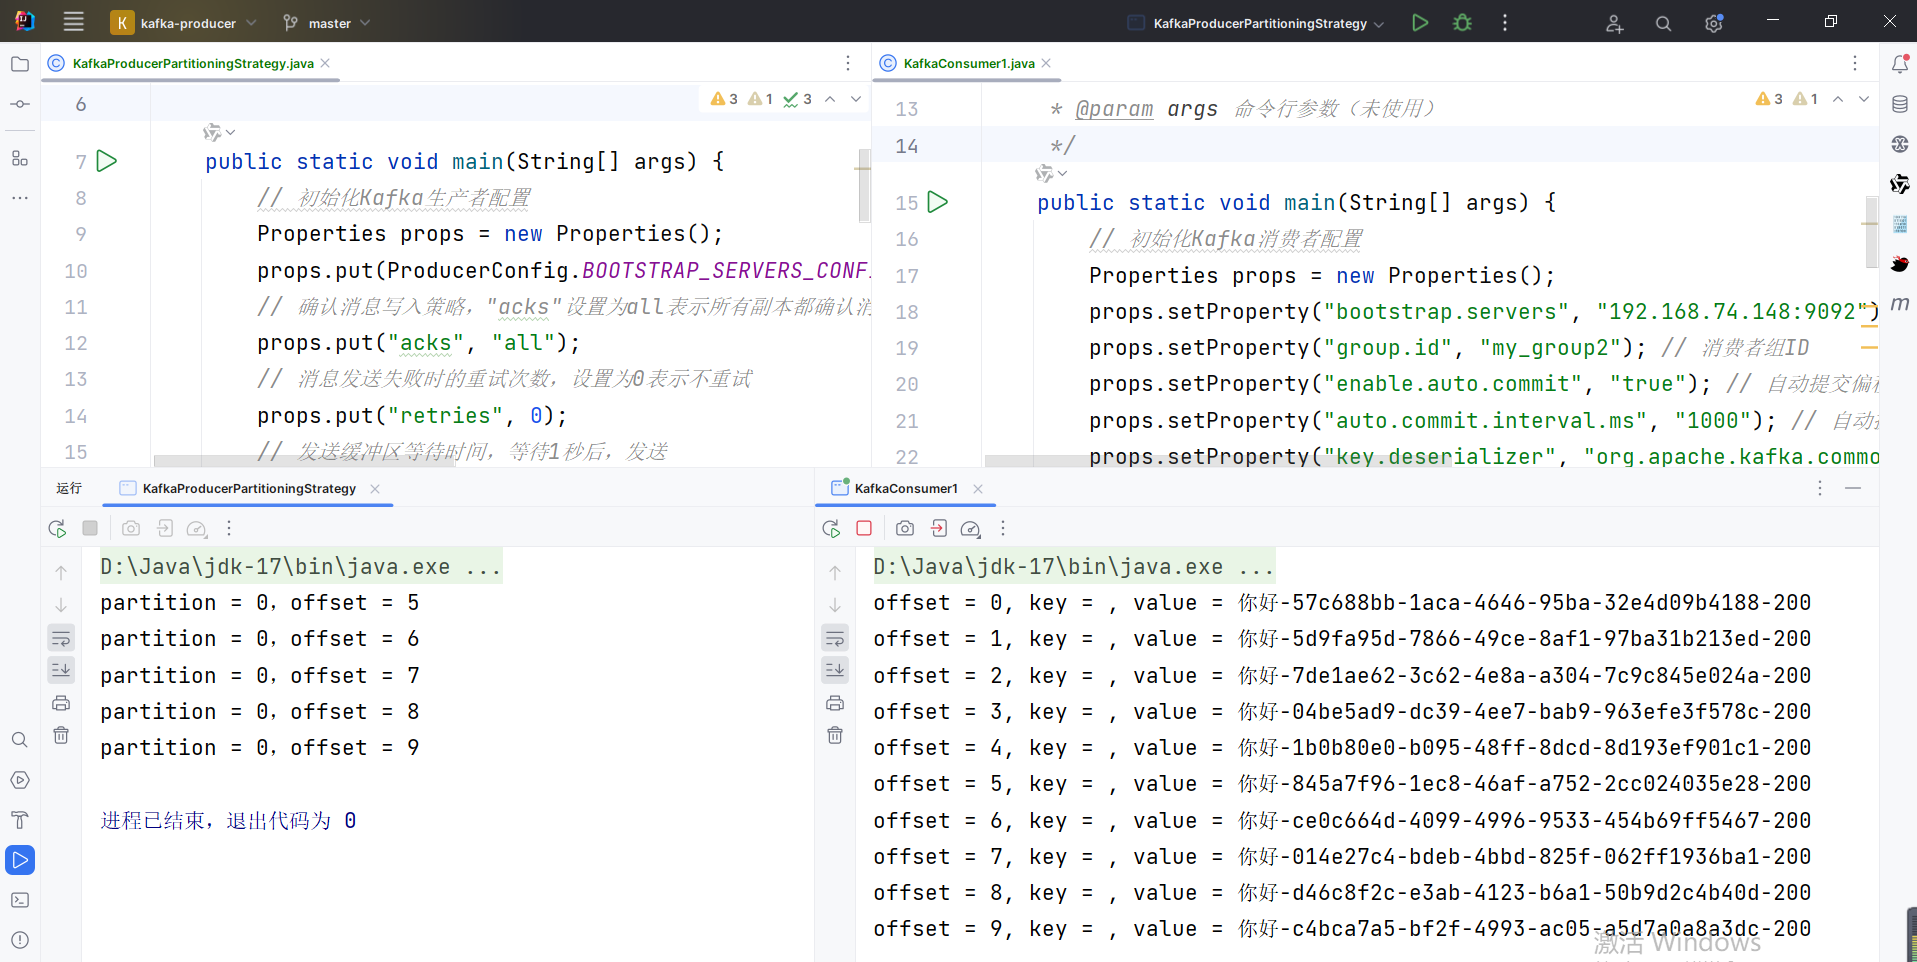Close the KafkaProducerPartitioningStrategy.java editor tab
1917x962 pixels.
[x=325, y=63]
